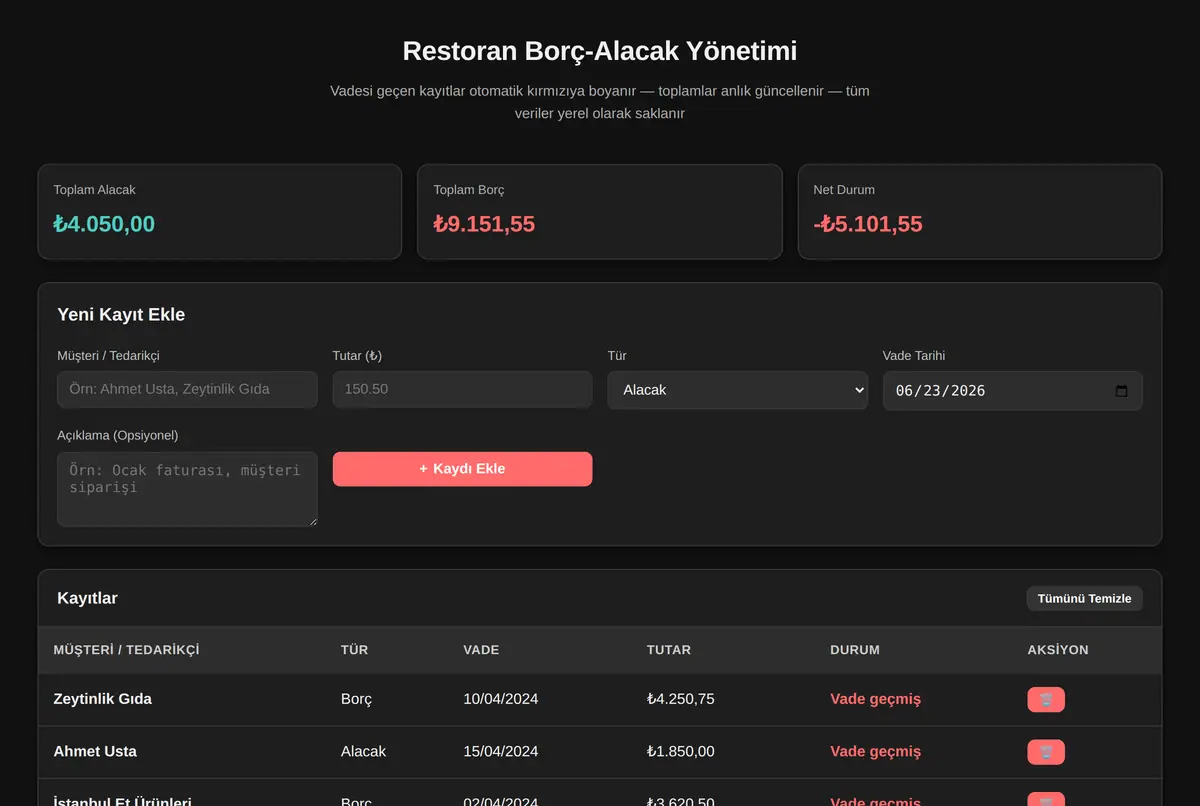Click the date cell 15/04/2024

click(x=500, y=751)
